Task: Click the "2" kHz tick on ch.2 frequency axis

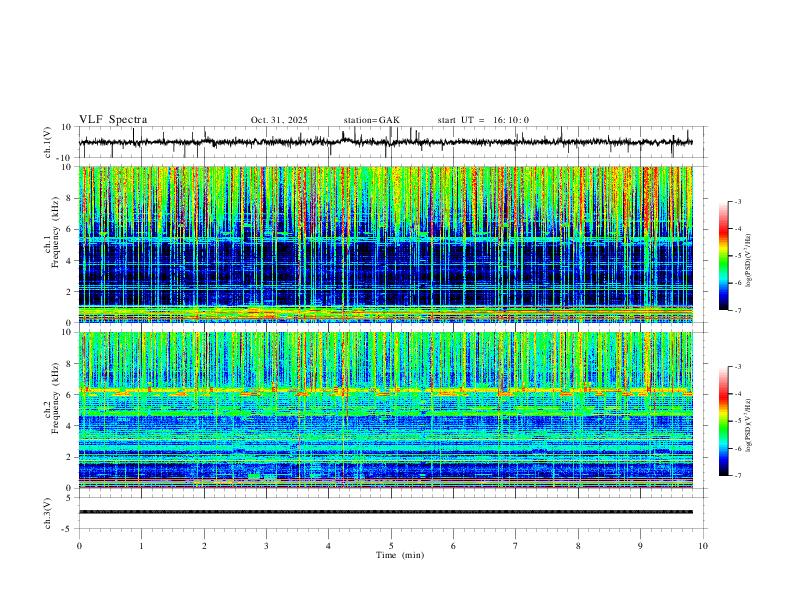Action: [x=71, y=457]
